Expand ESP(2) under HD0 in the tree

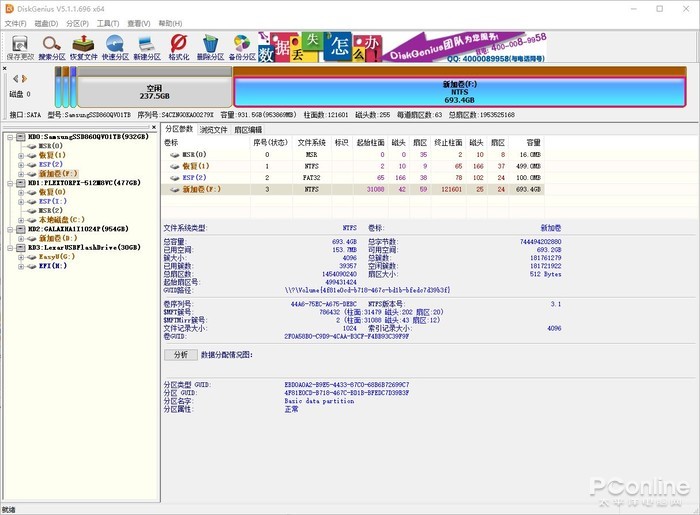pos(21,165)
